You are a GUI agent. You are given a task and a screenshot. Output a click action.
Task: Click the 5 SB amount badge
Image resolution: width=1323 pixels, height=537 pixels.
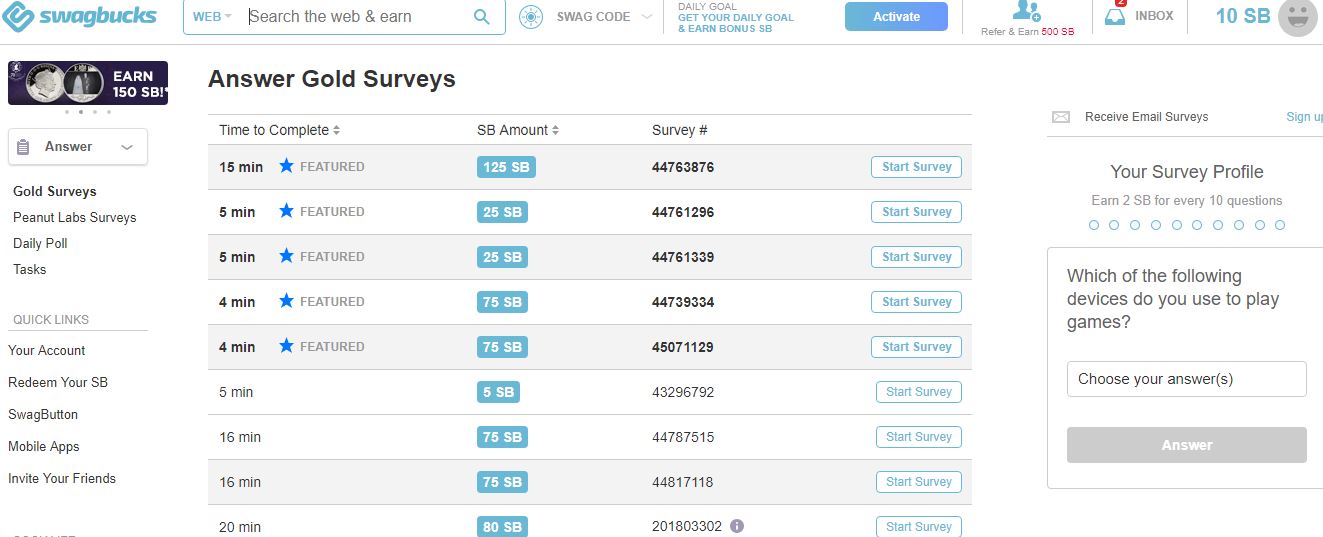coord(498,392)
